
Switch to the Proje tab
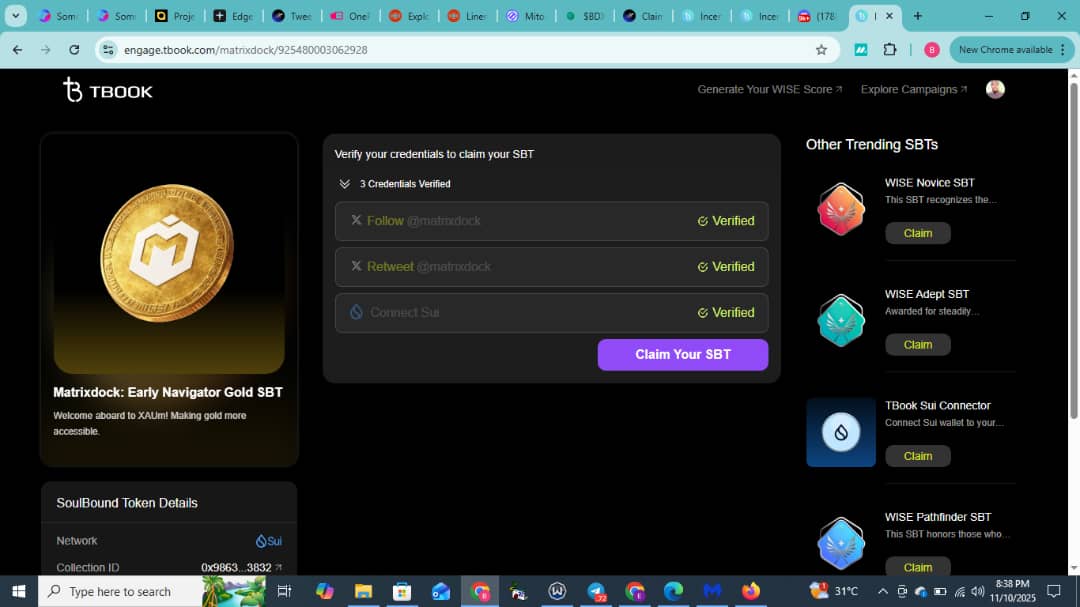(x=174, y=15)
